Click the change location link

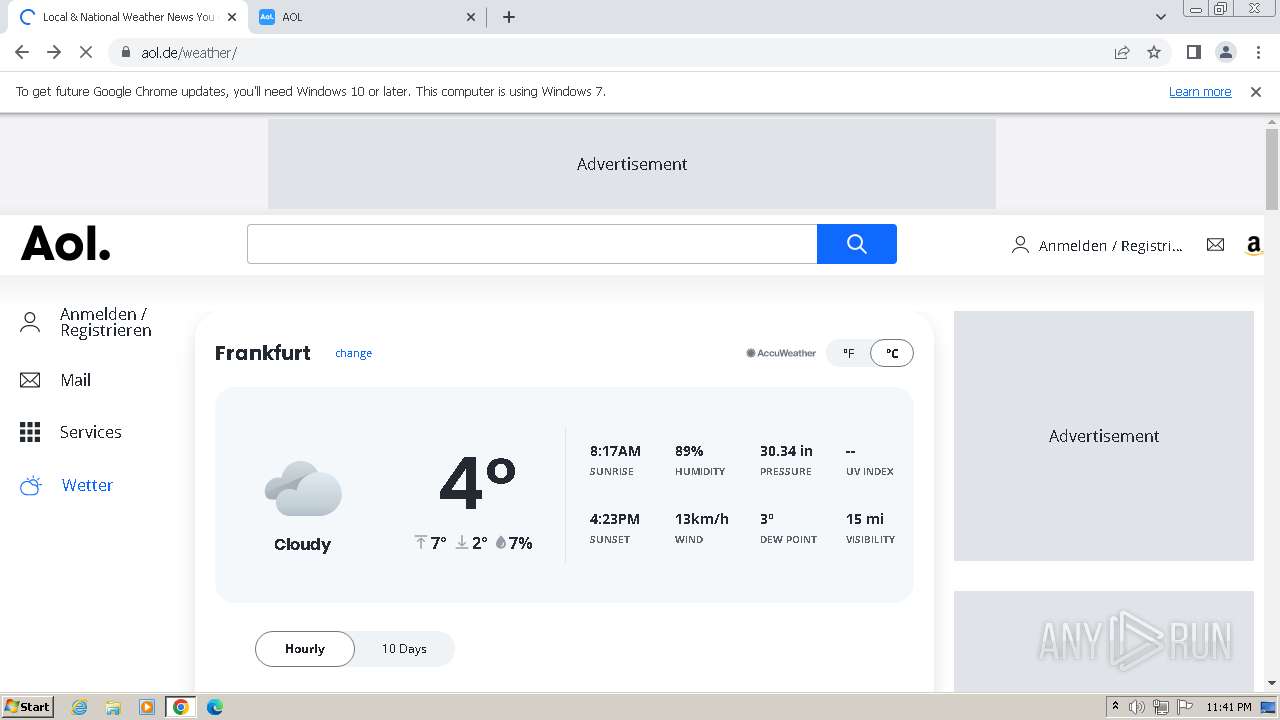coord(353,353)
